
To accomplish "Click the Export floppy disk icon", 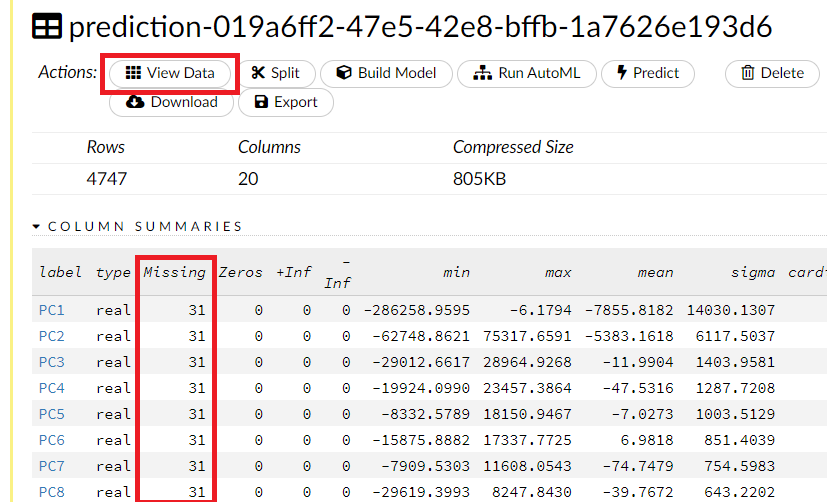I will pos(261,102).
